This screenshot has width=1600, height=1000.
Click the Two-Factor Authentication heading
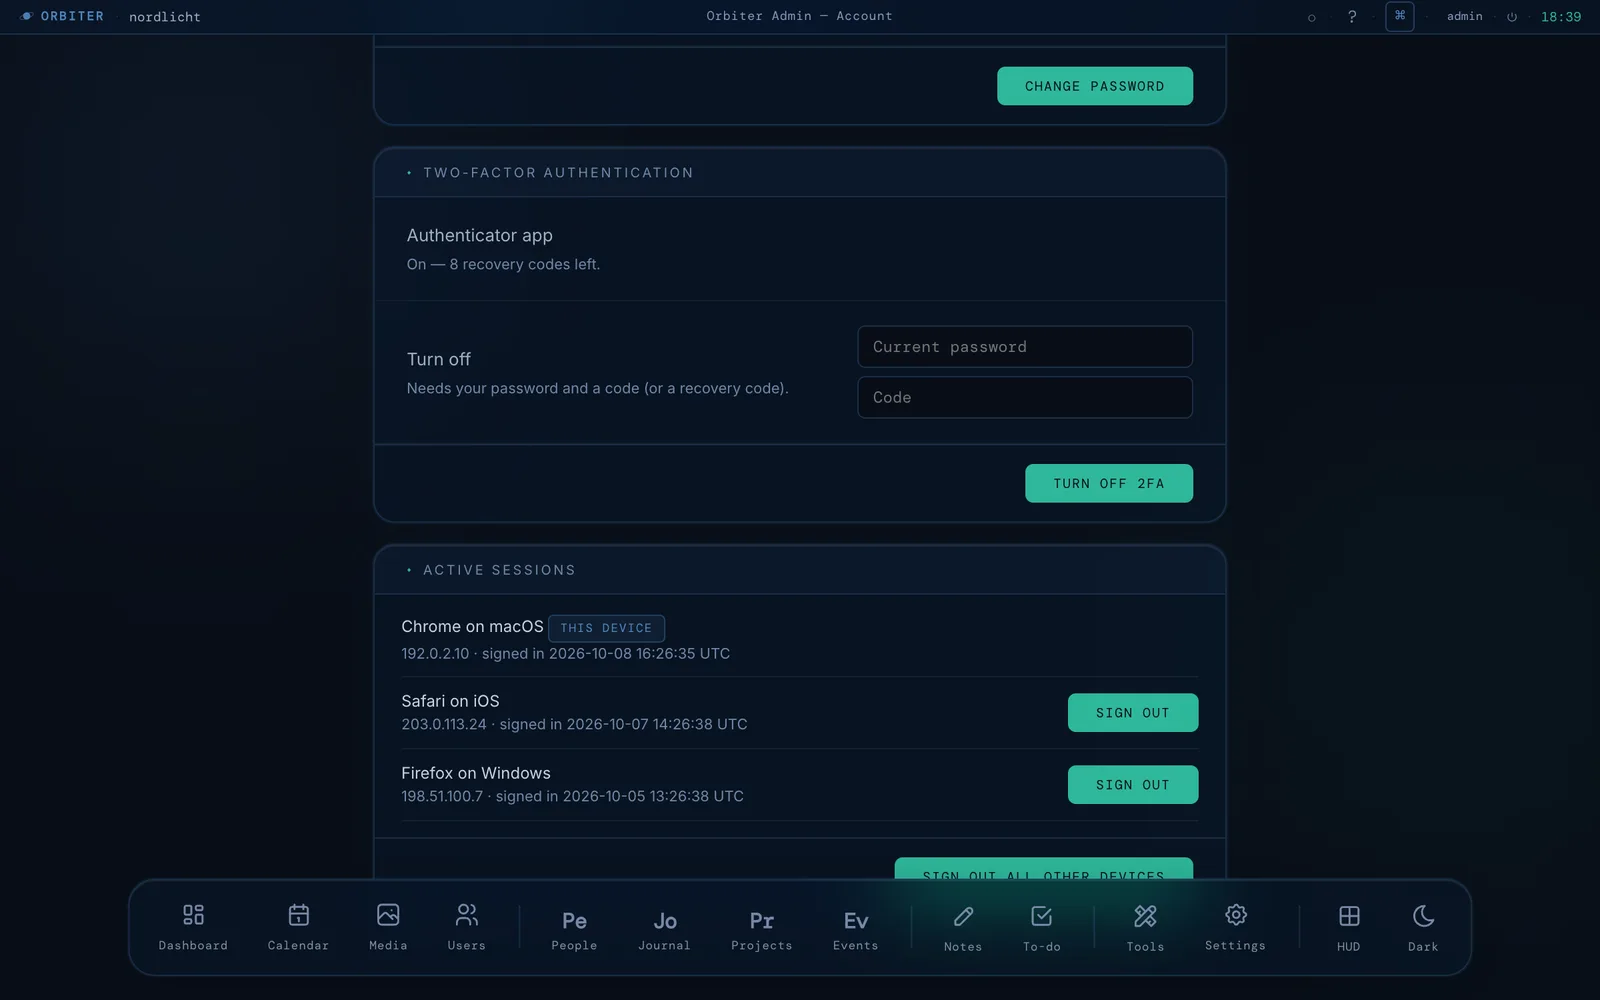(558, 173)
